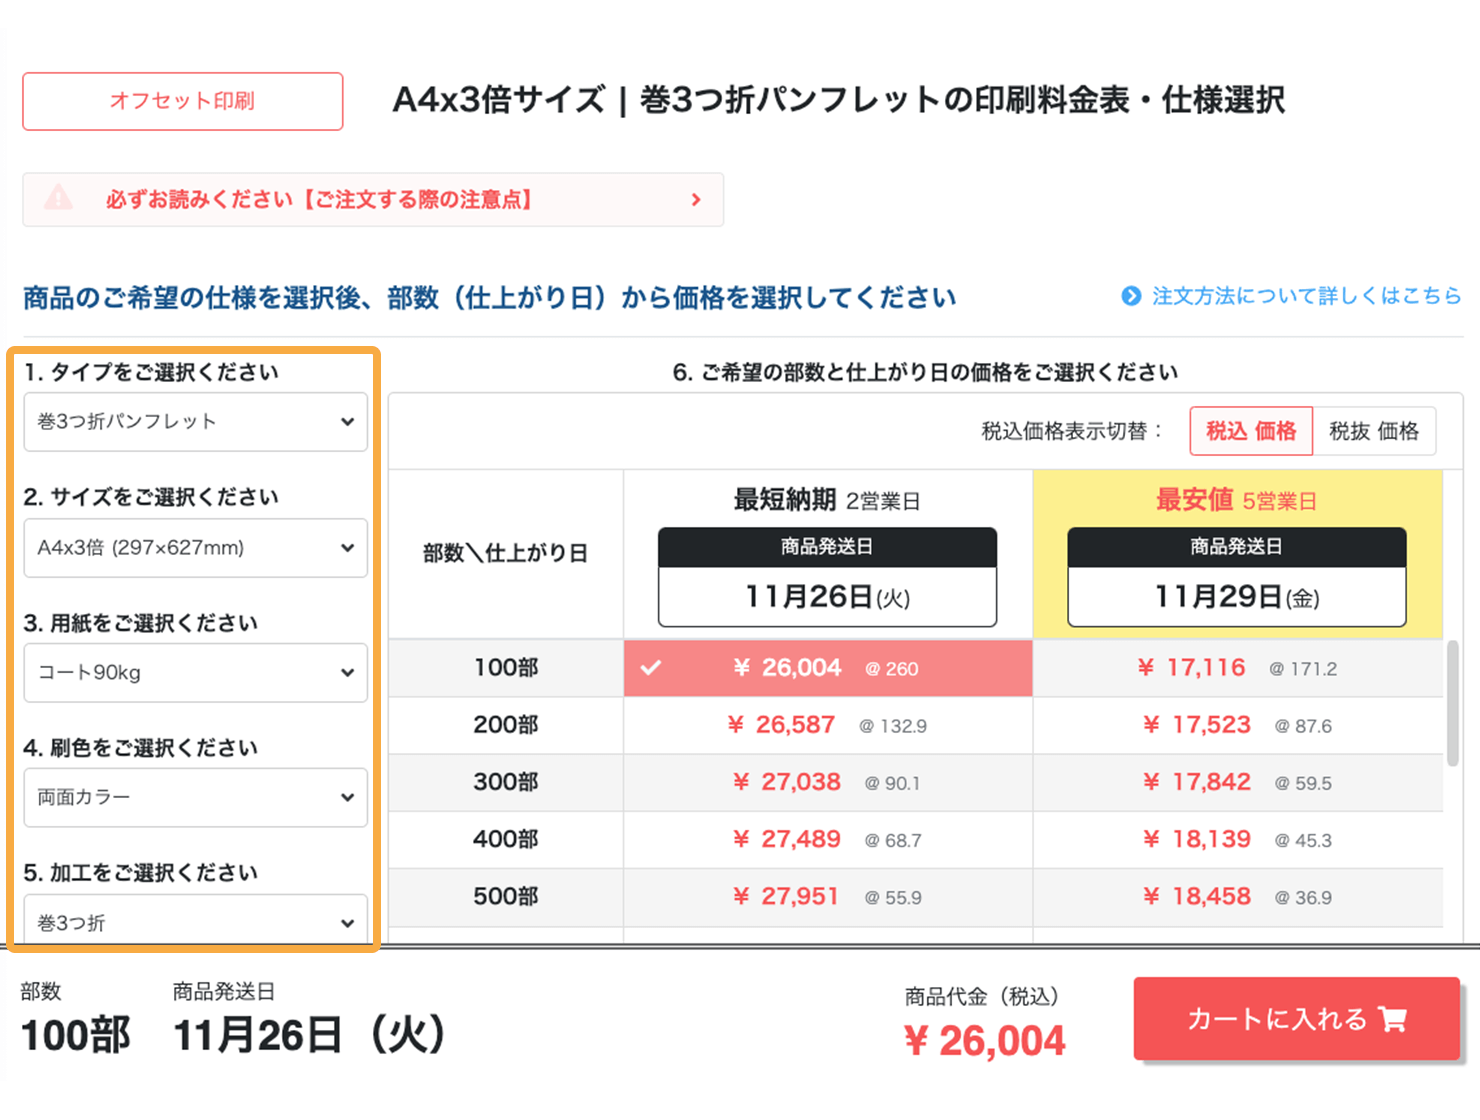This screenshot has width=1480, height=1120.
Task: Select the 500部 price of ¥27,951
Action: point(828,897)
